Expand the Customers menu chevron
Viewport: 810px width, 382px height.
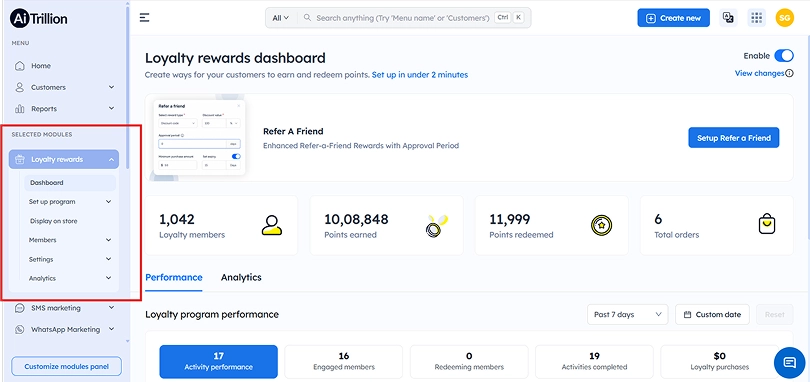pyautogui.click(x=112, y=87)
